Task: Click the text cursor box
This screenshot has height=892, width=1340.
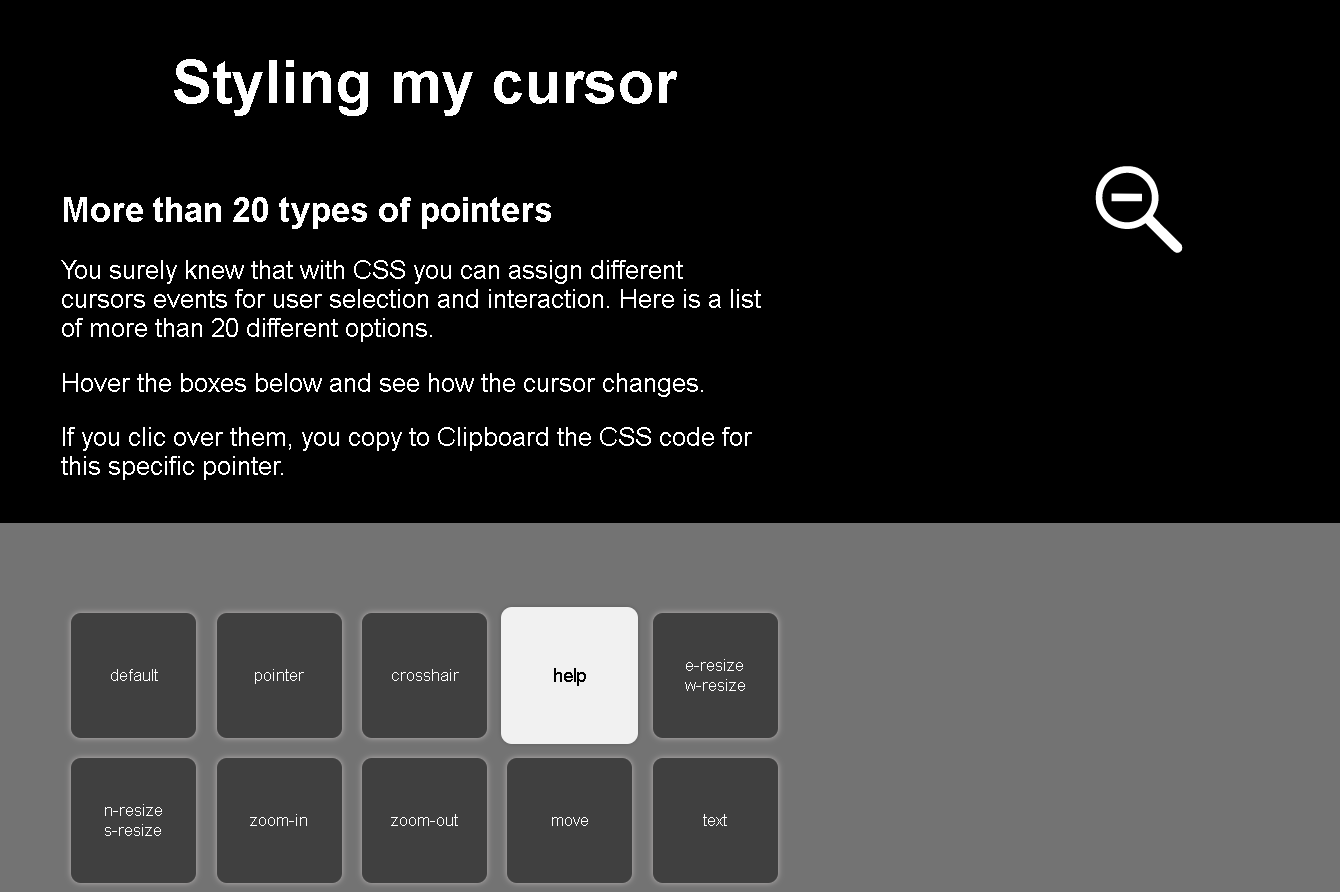Action: pyautogui.click(x=715, y=820)
